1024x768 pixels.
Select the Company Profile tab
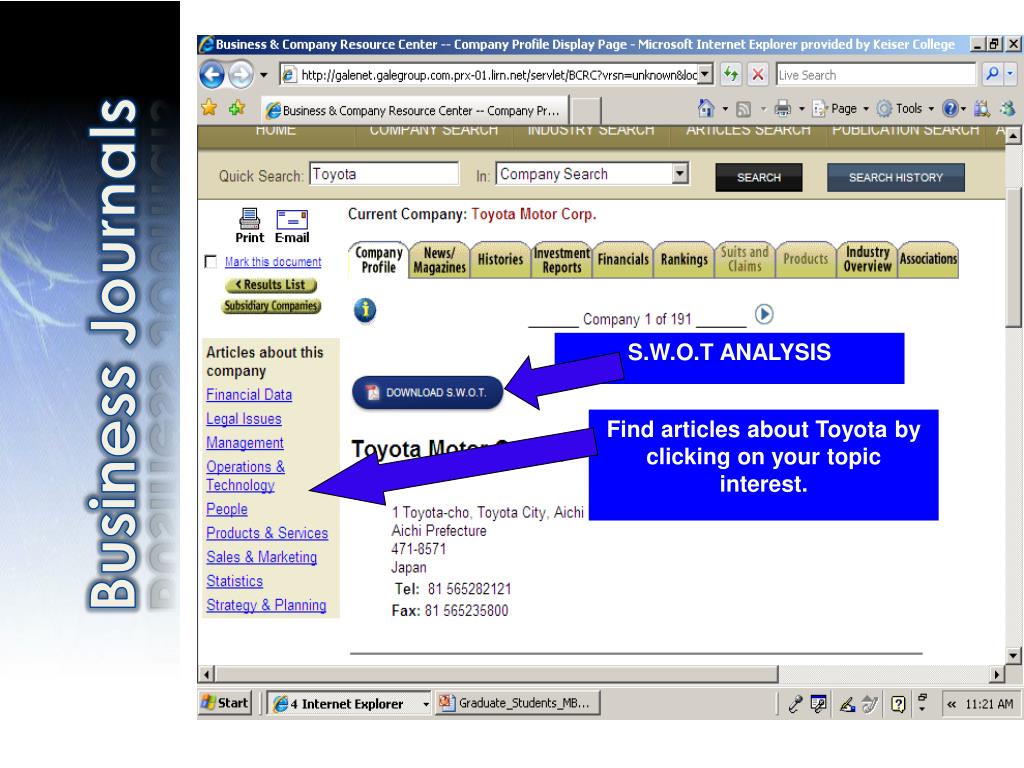pos(379,260)
